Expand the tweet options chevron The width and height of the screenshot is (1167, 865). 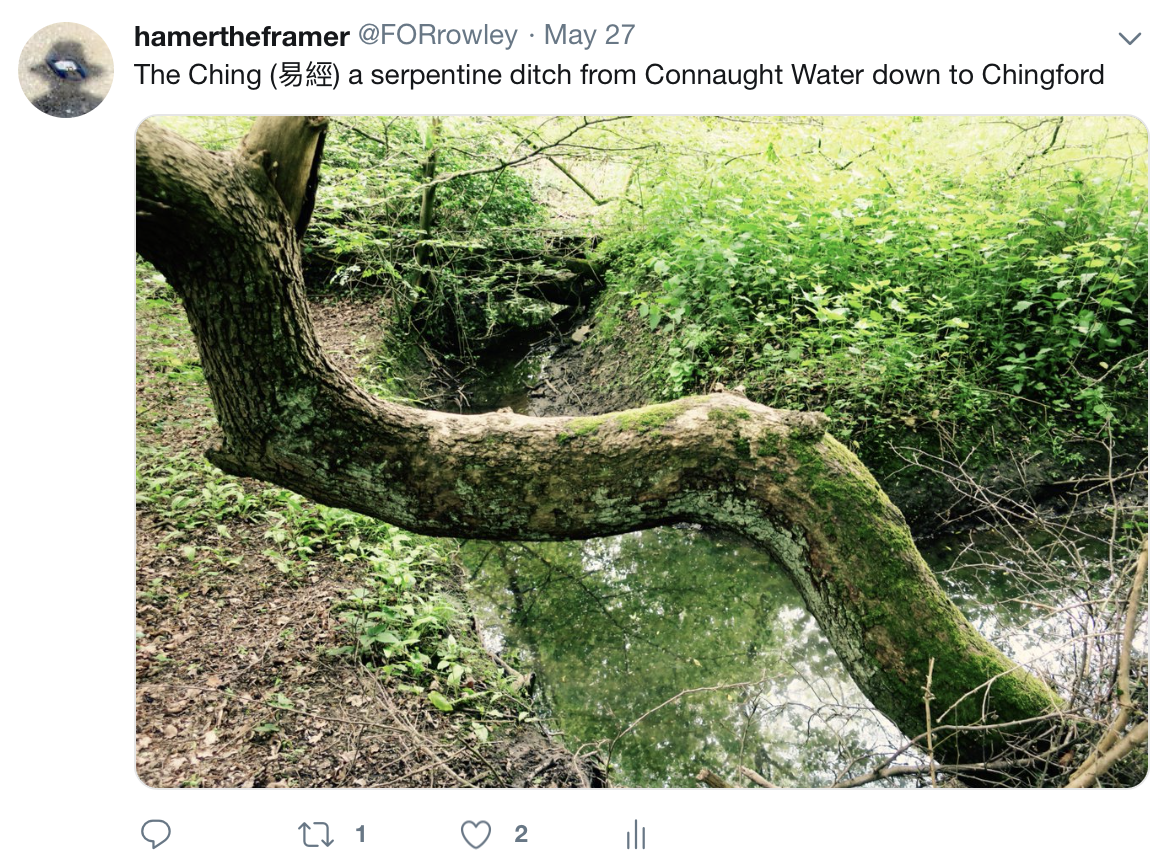[x=1129, y=38]
